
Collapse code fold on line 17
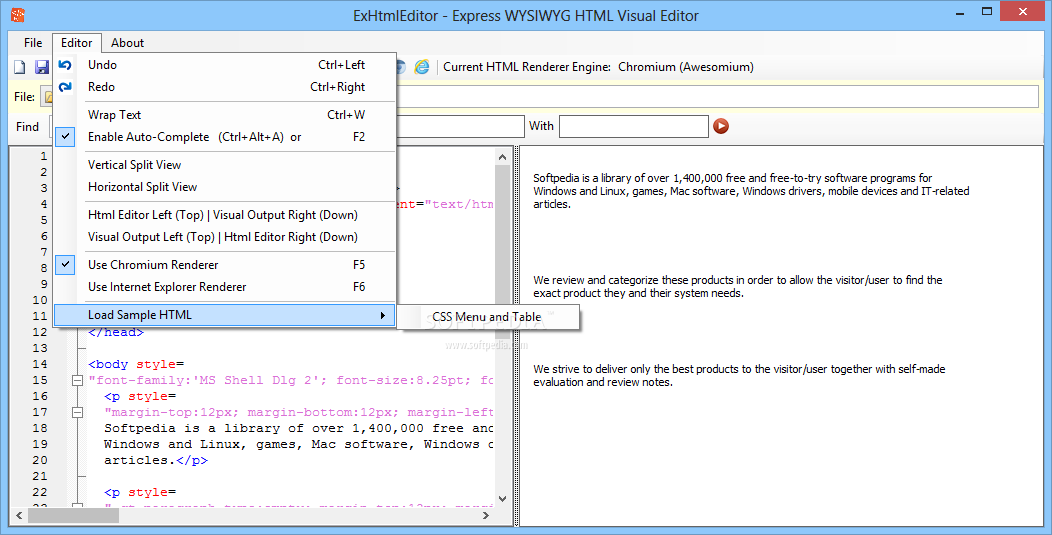tap(77, 412)
